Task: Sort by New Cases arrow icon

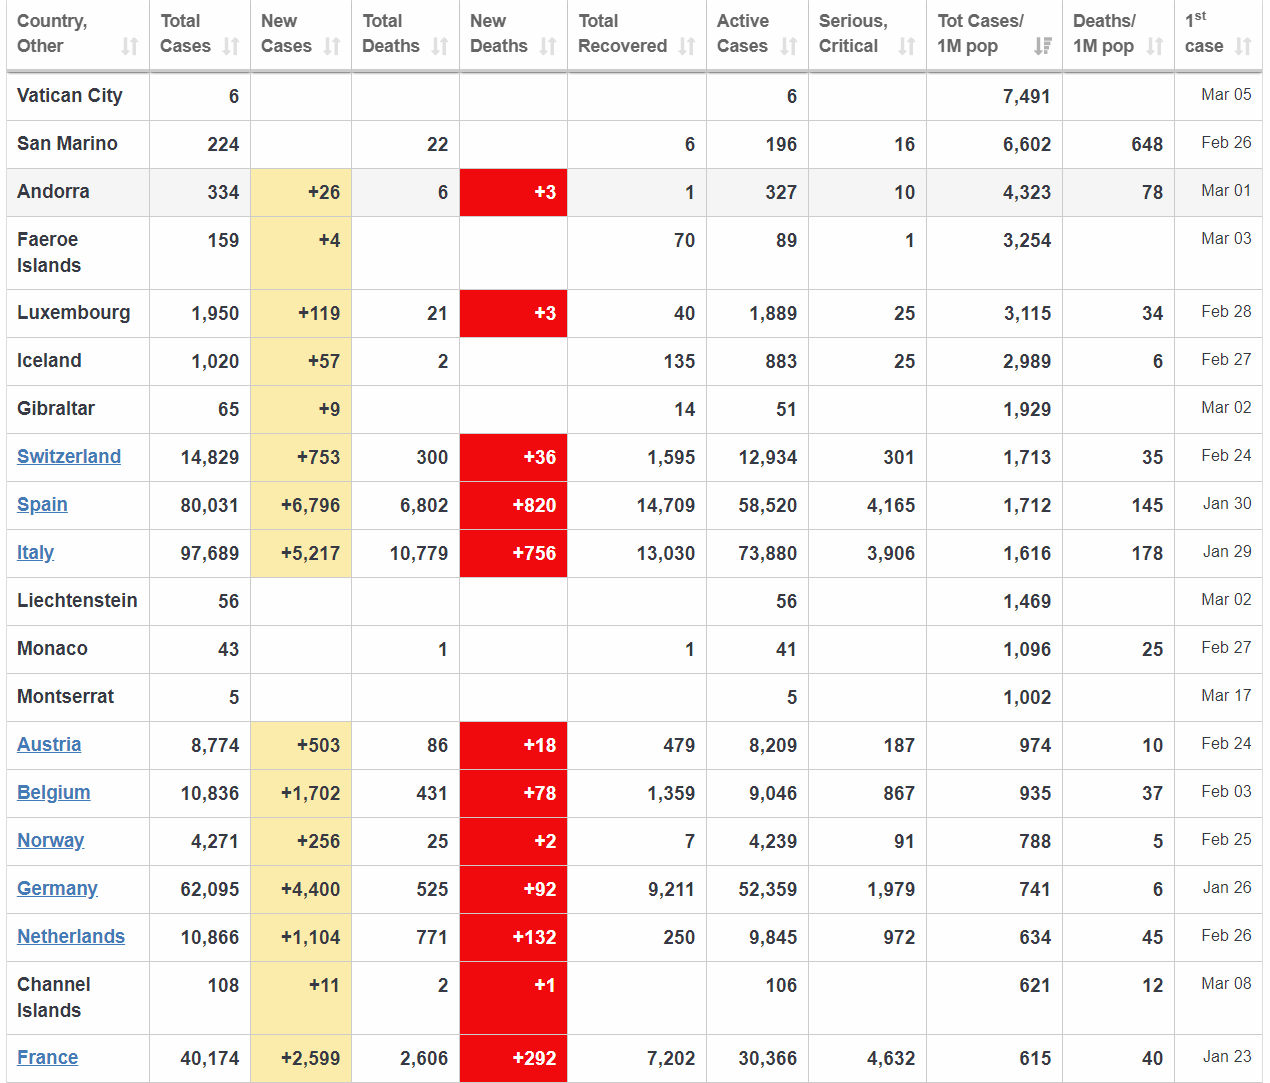Action: coord(332,46)
